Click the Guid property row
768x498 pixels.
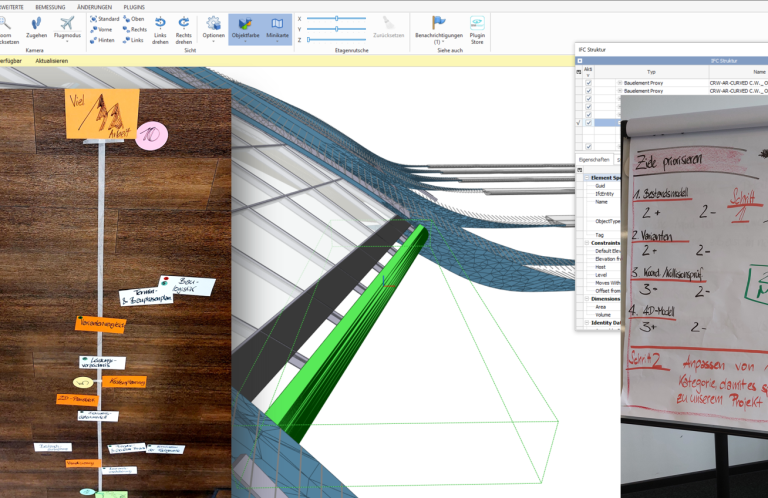pos(600,186)
